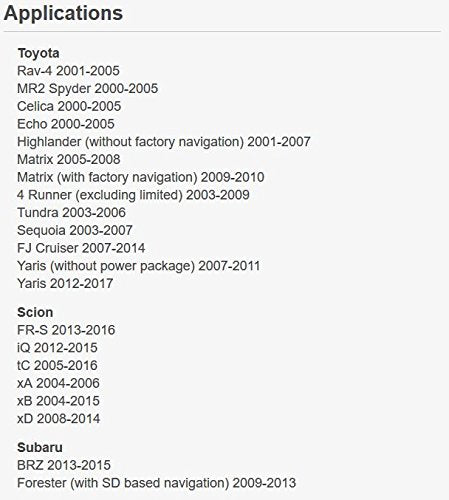Select the Toyota section heading
The image size is (449, 500).
click(x=38, y=53)
